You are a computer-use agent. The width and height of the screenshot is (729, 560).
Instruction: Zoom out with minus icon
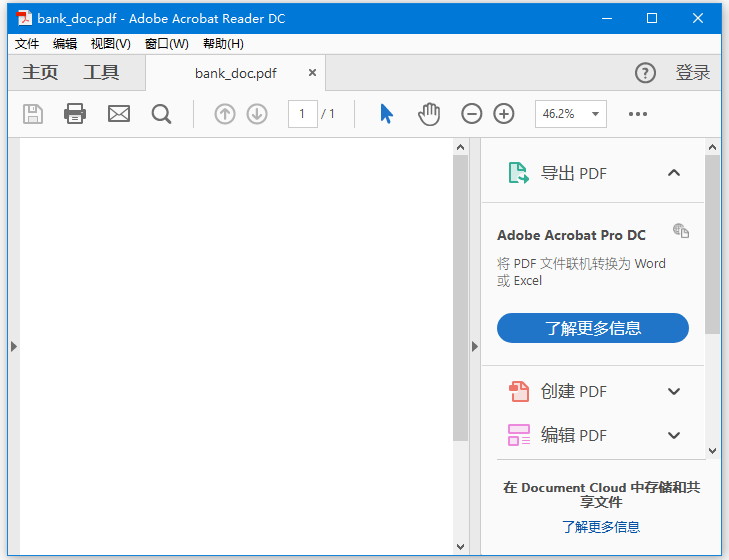point(471,114)
